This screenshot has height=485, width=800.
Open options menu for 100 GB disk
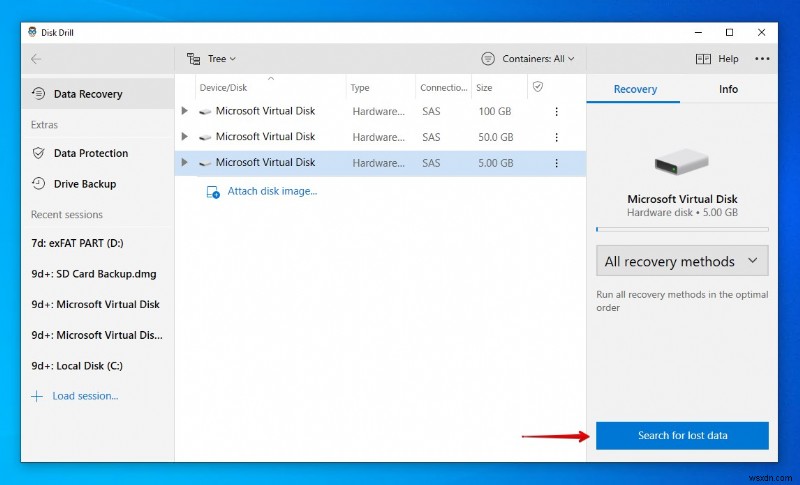(557, 111)
